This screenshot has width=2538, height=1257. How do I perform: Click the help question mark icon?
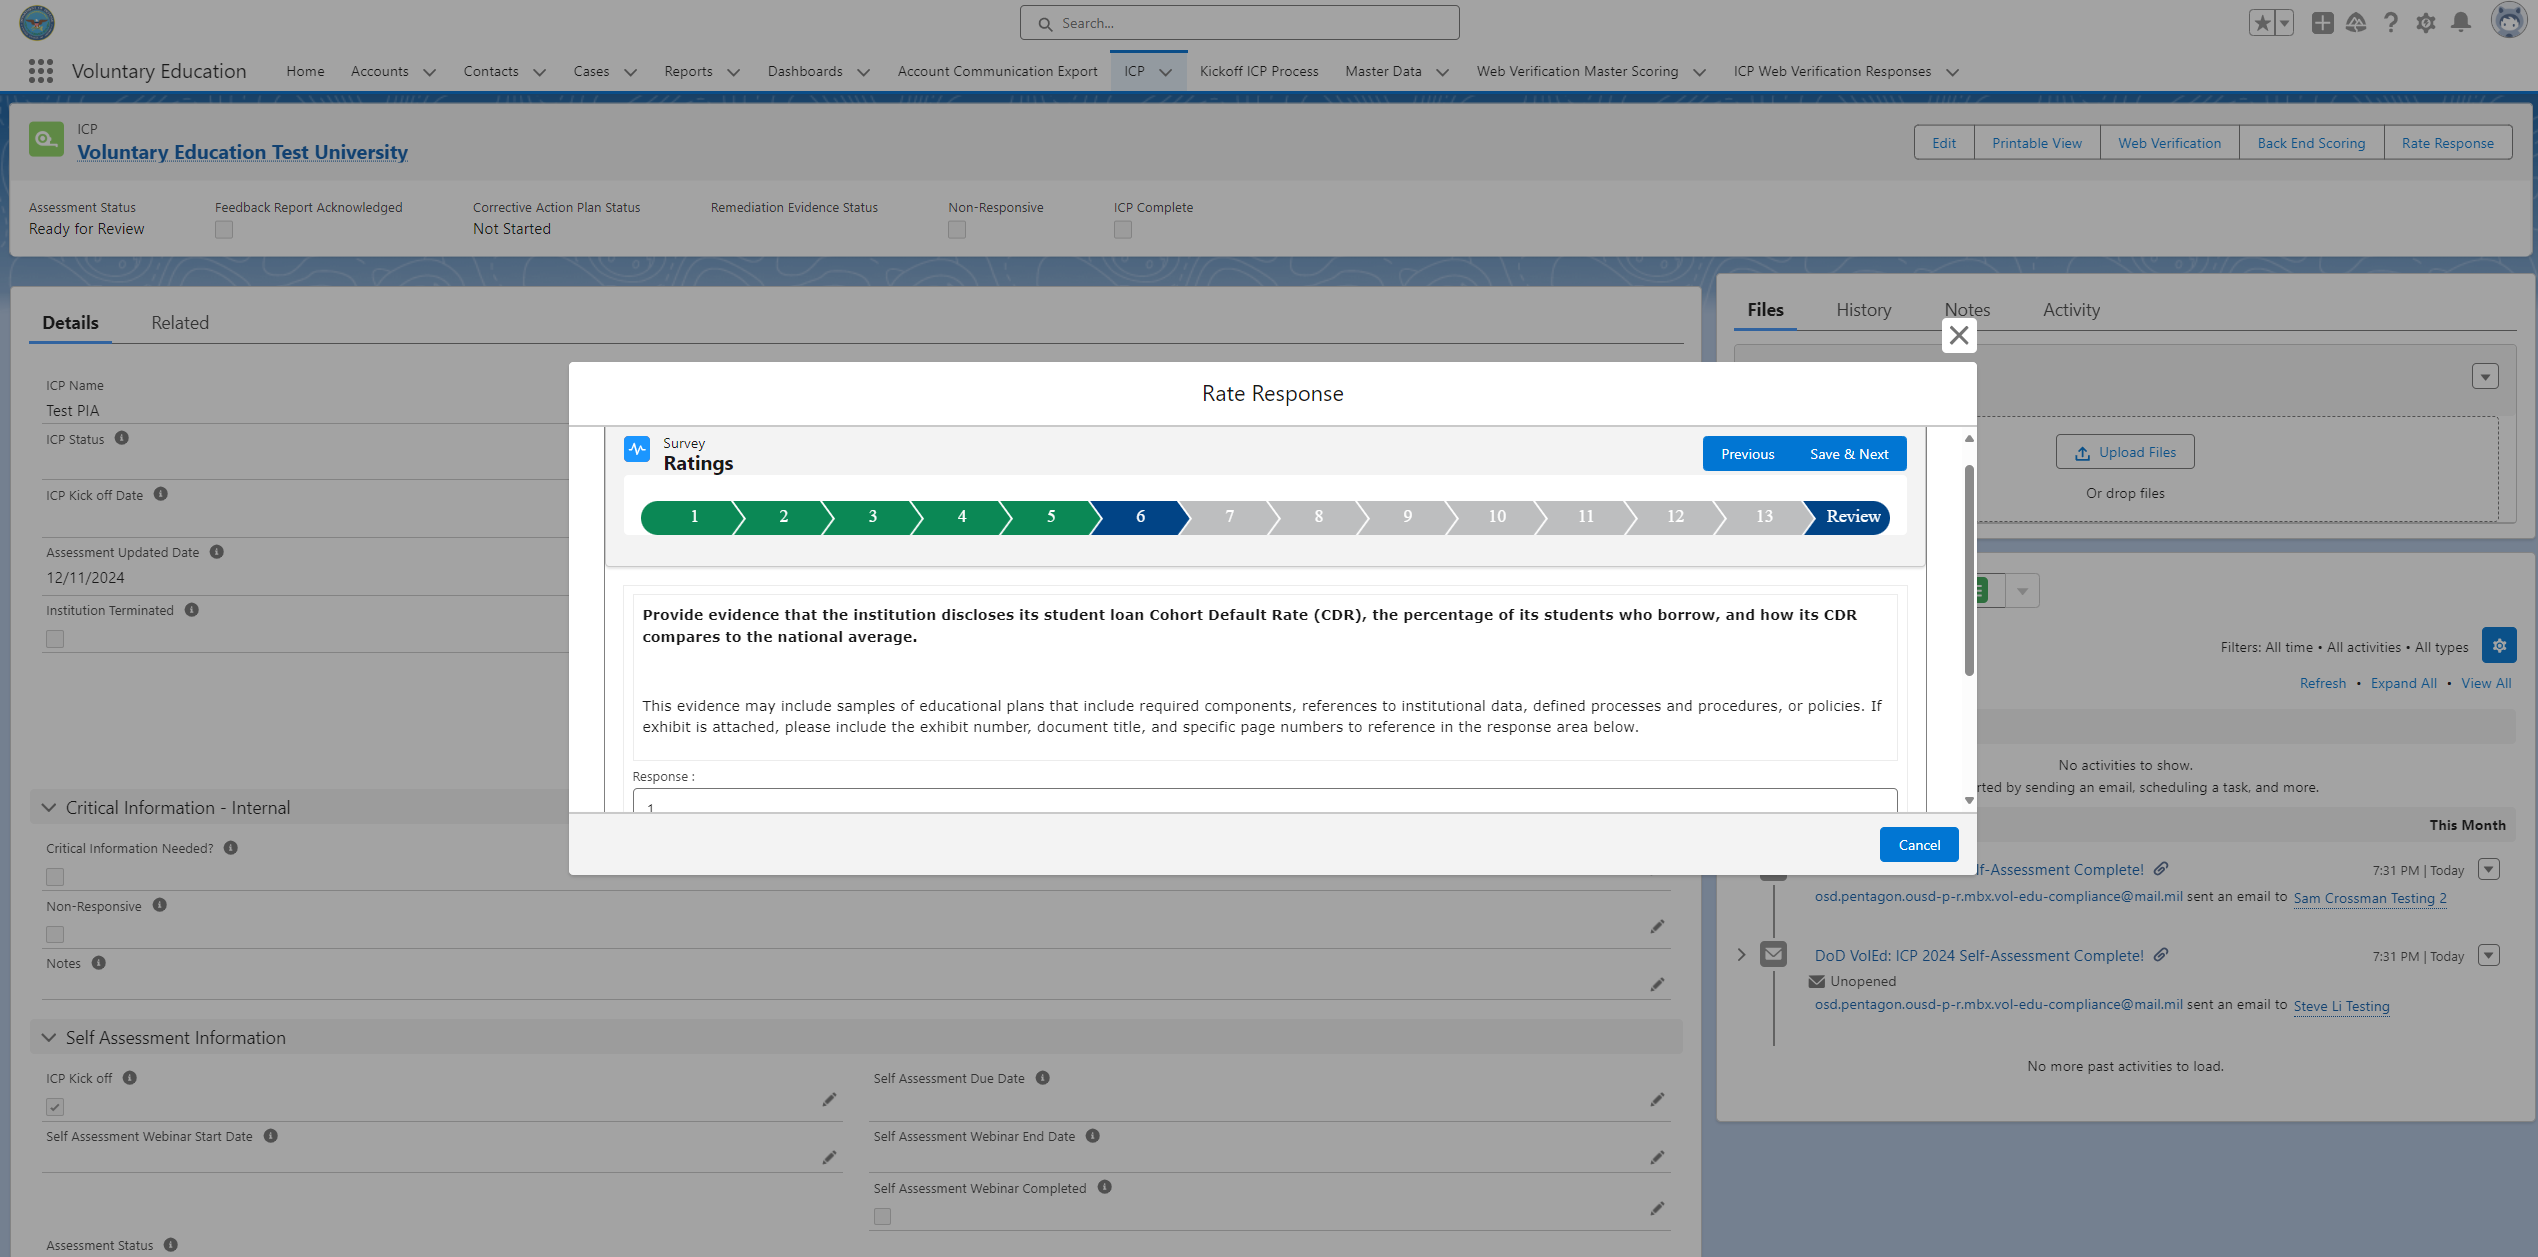(2391, 23)
